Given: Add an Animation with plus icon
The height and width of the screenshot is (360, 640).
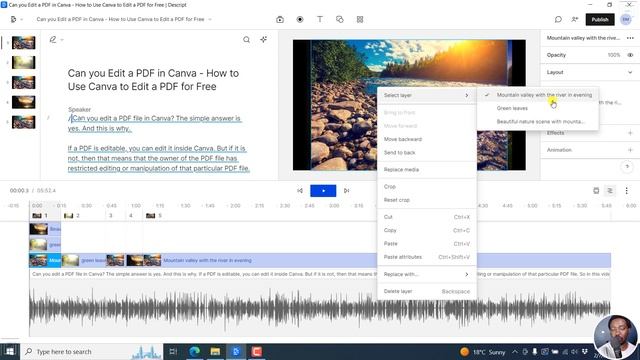Looking at the screenshot, I should [630, 150].
